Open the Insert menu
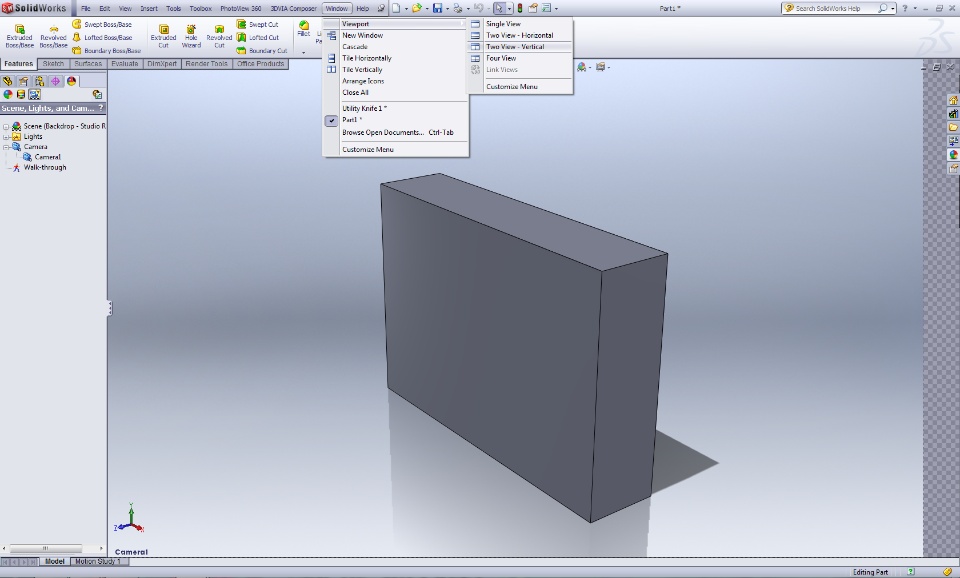The width and height of the screenshot is (960, 578). [149, 9]
